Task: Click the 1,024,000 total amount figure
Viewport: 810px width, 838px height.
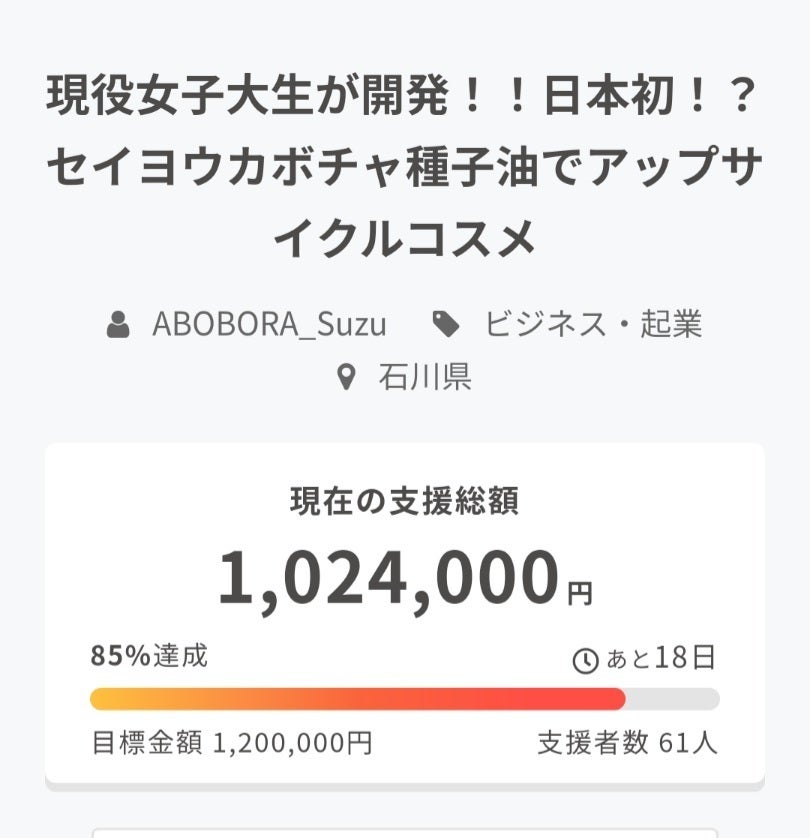Action: [388, 579]
